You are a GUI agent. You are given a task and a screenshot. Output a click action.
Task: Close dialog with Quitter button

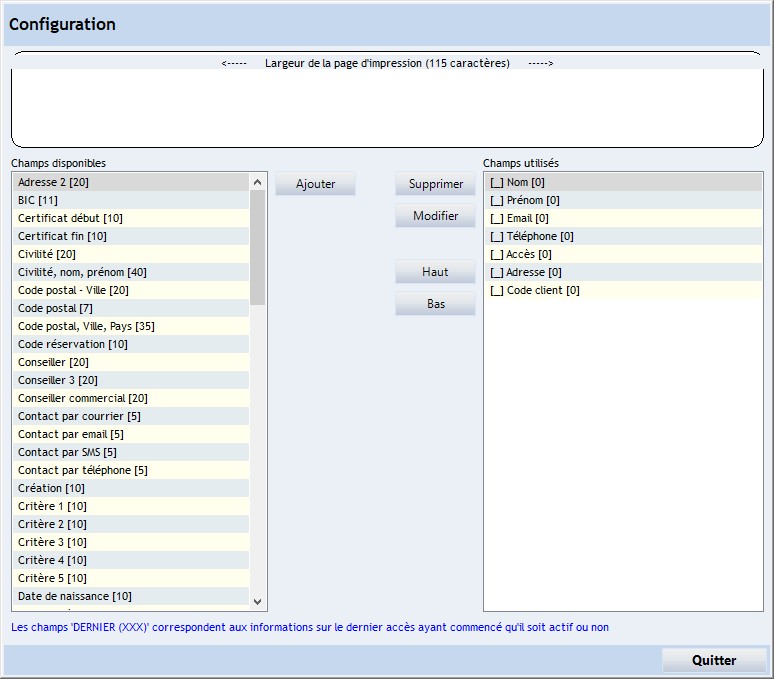[x=713, y=660]
